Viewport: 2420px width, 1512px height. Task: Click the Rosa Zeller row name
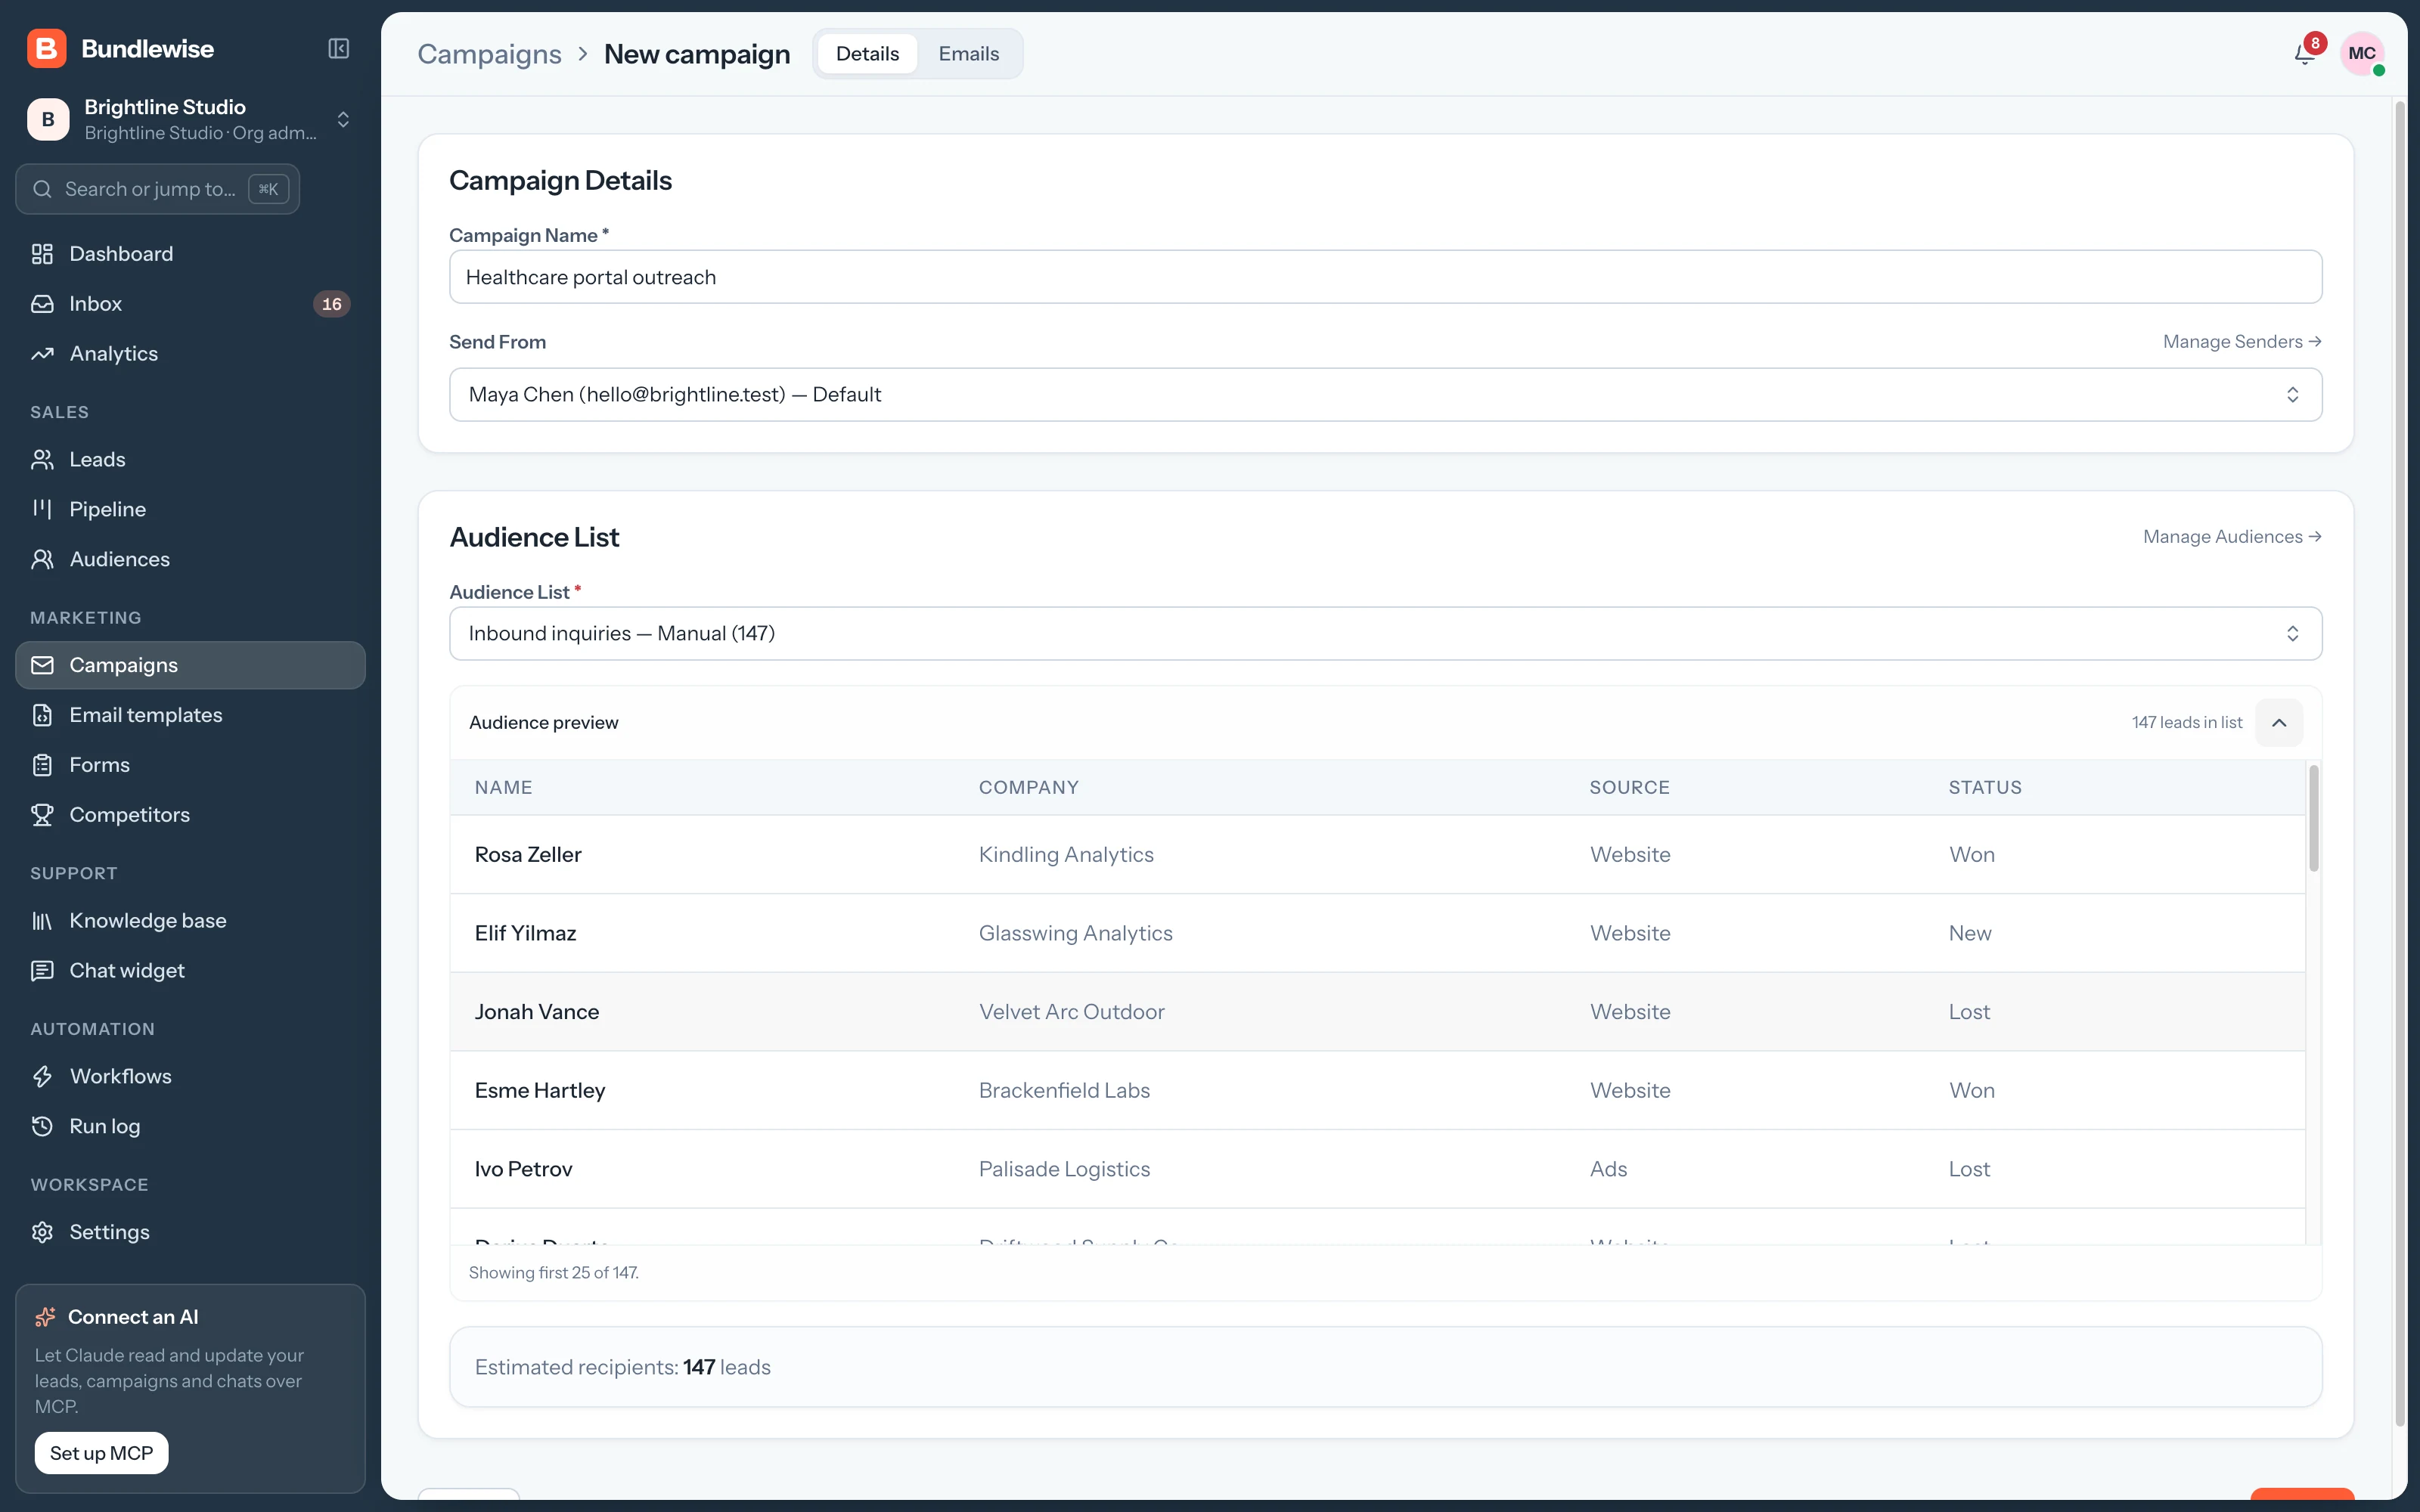[528, 855]
